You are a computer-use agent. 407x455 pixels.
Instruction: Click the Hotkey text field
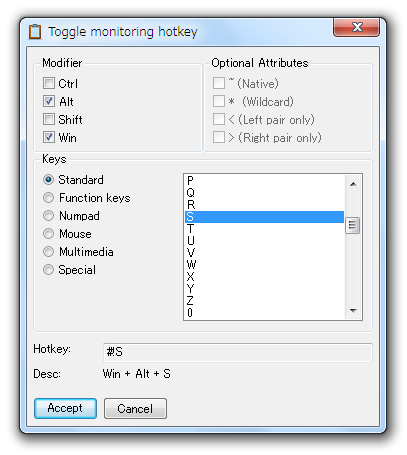(238, 352)
